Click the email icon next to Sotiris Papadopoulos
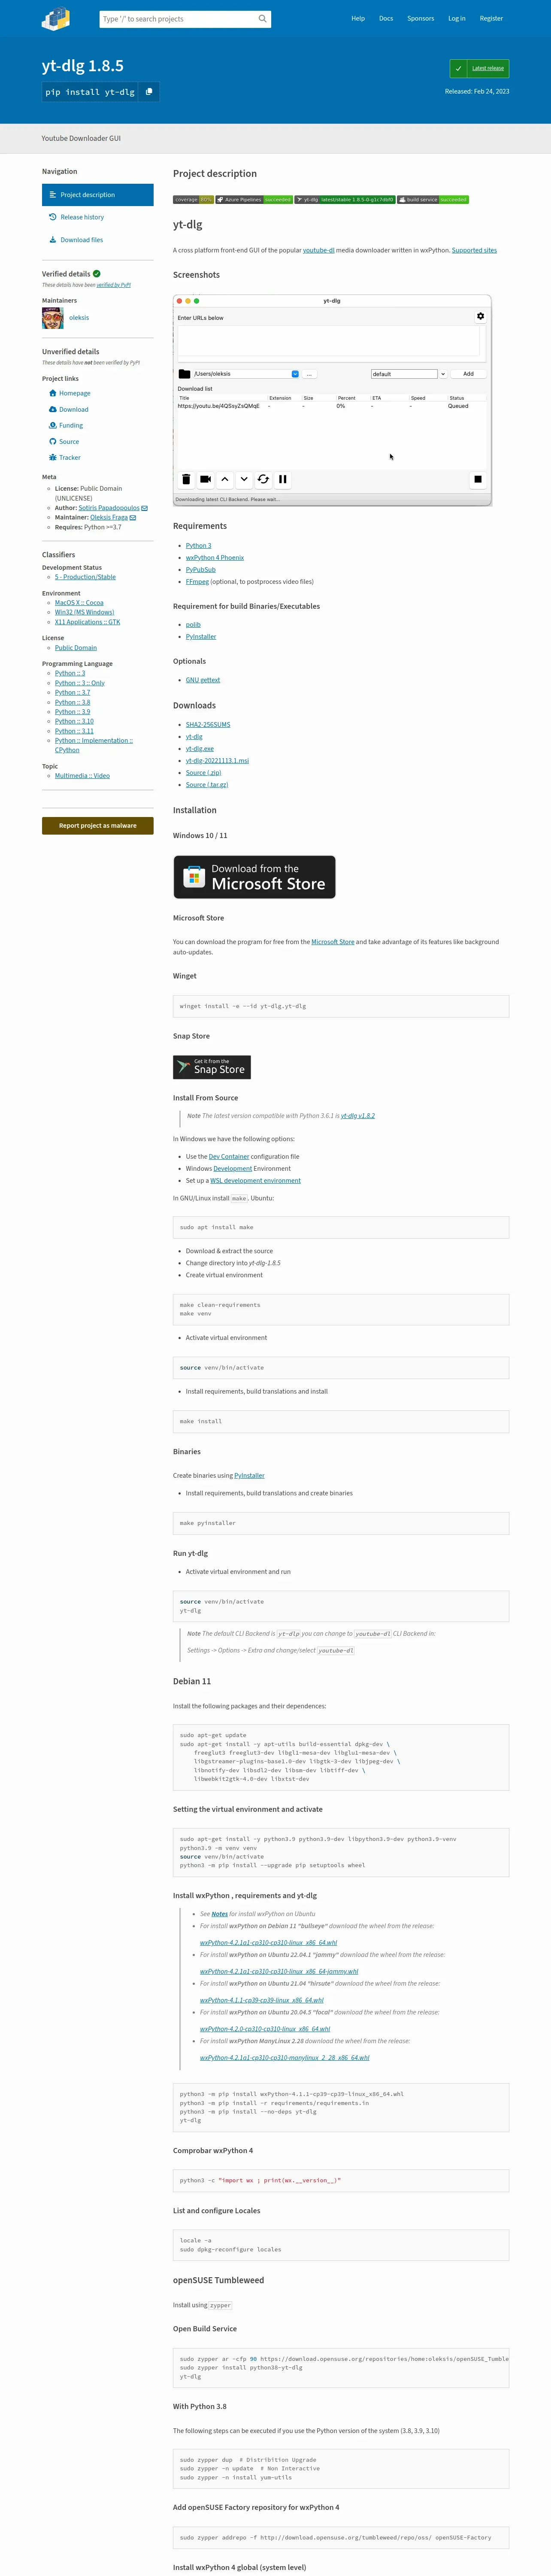This screenshot has height=2576, width=551. tap(145, 508)
